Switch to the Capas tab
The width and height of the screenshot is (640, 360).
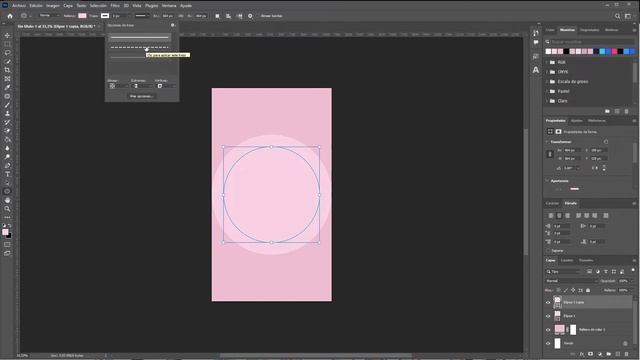(x=551, y=260)
